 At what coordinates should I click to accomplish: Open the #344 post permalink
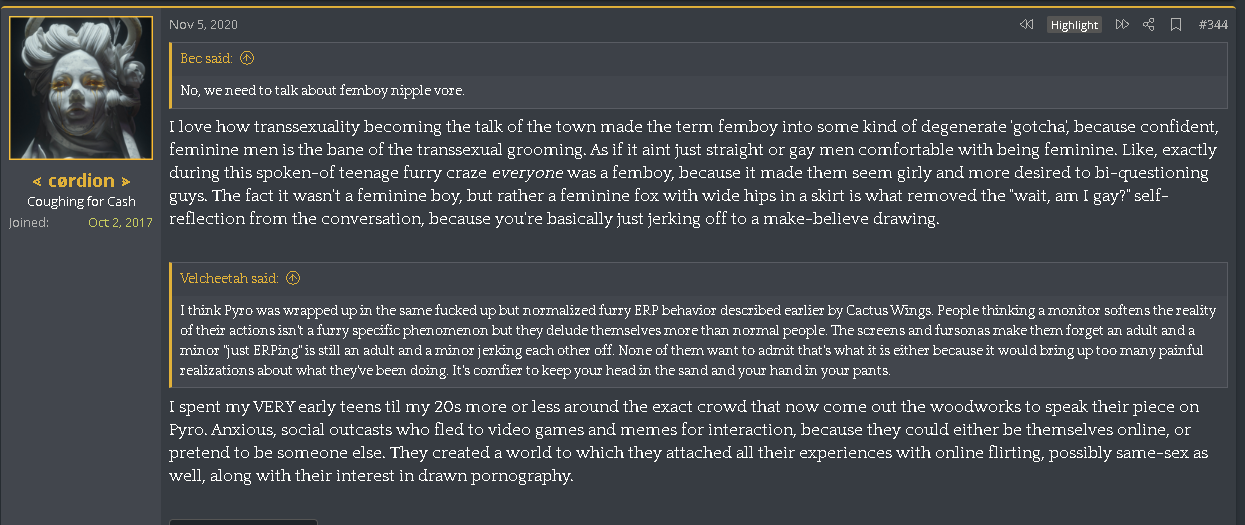coord(1213,25)
